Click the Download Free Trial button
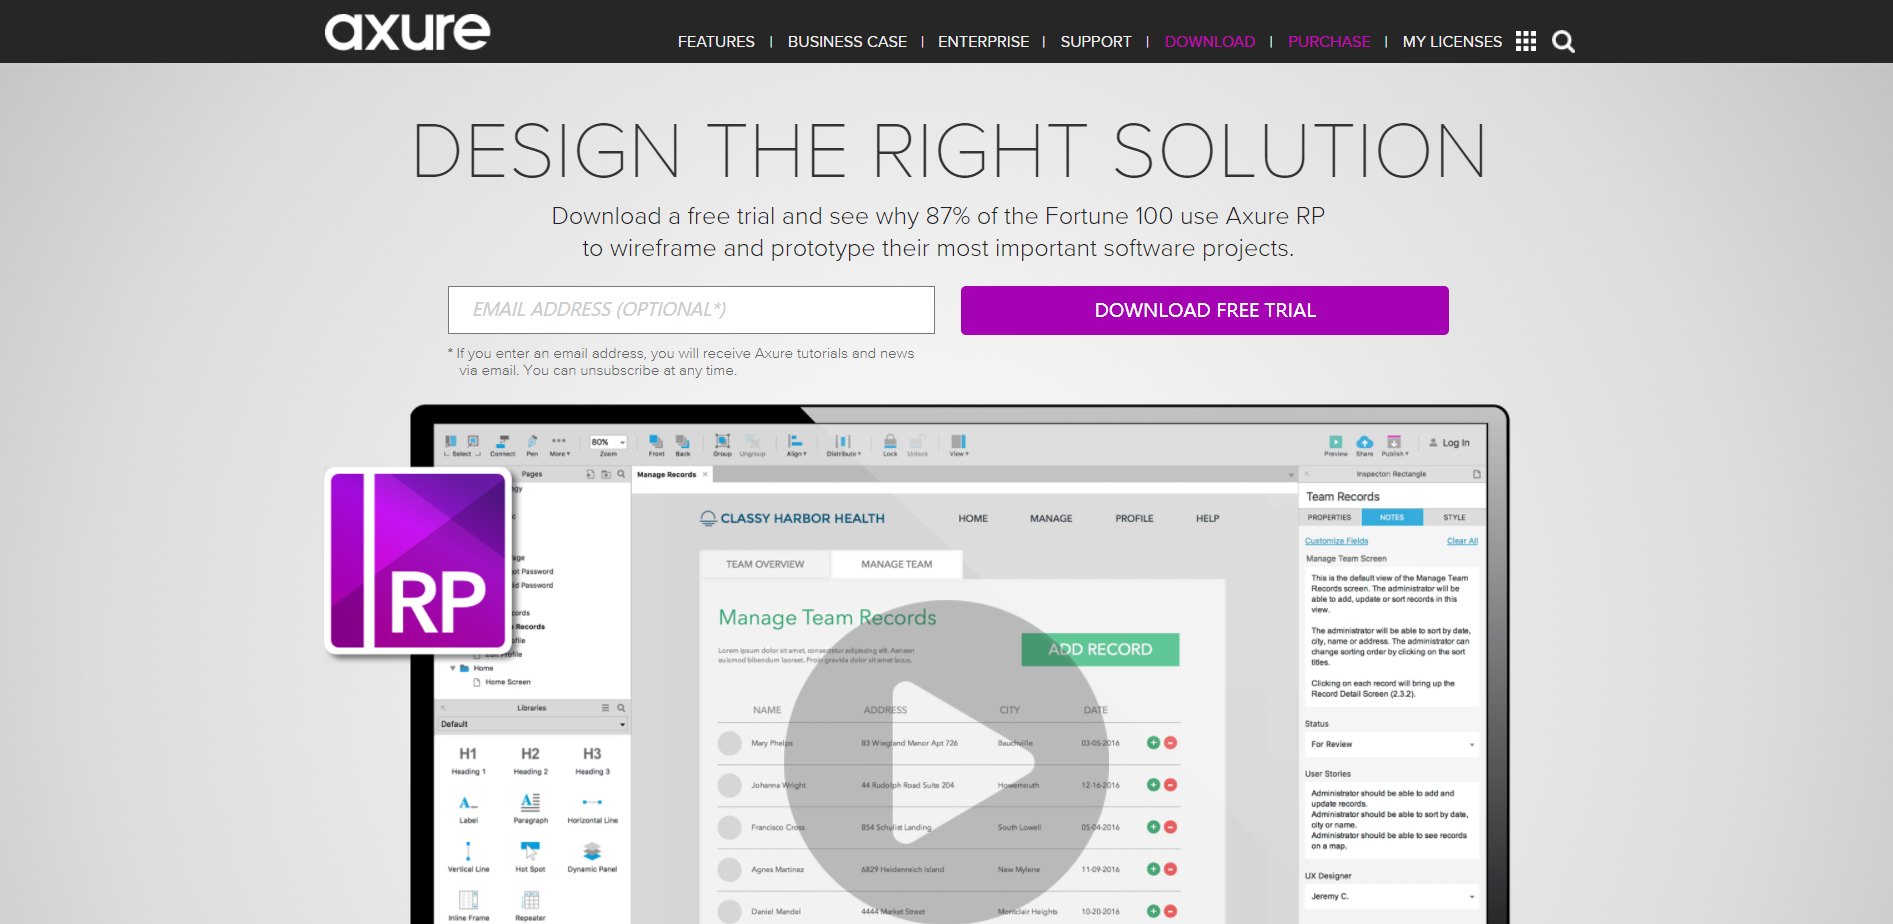 [1205, 310]
